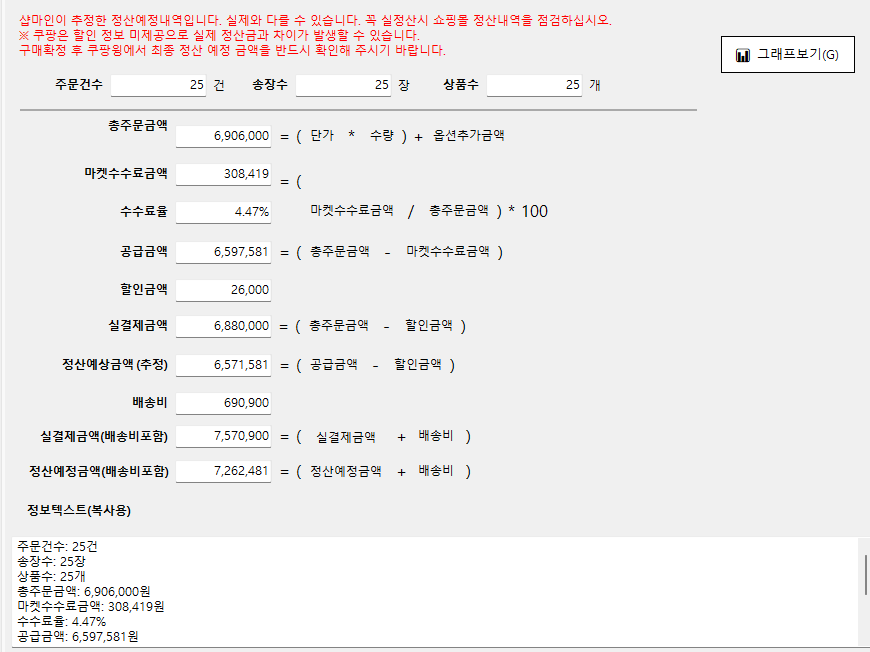The image size is (870, 652).
Task: Click the 수수료율 field showing 4.47%
Action: pyautogui.click(x=223, y=212)
